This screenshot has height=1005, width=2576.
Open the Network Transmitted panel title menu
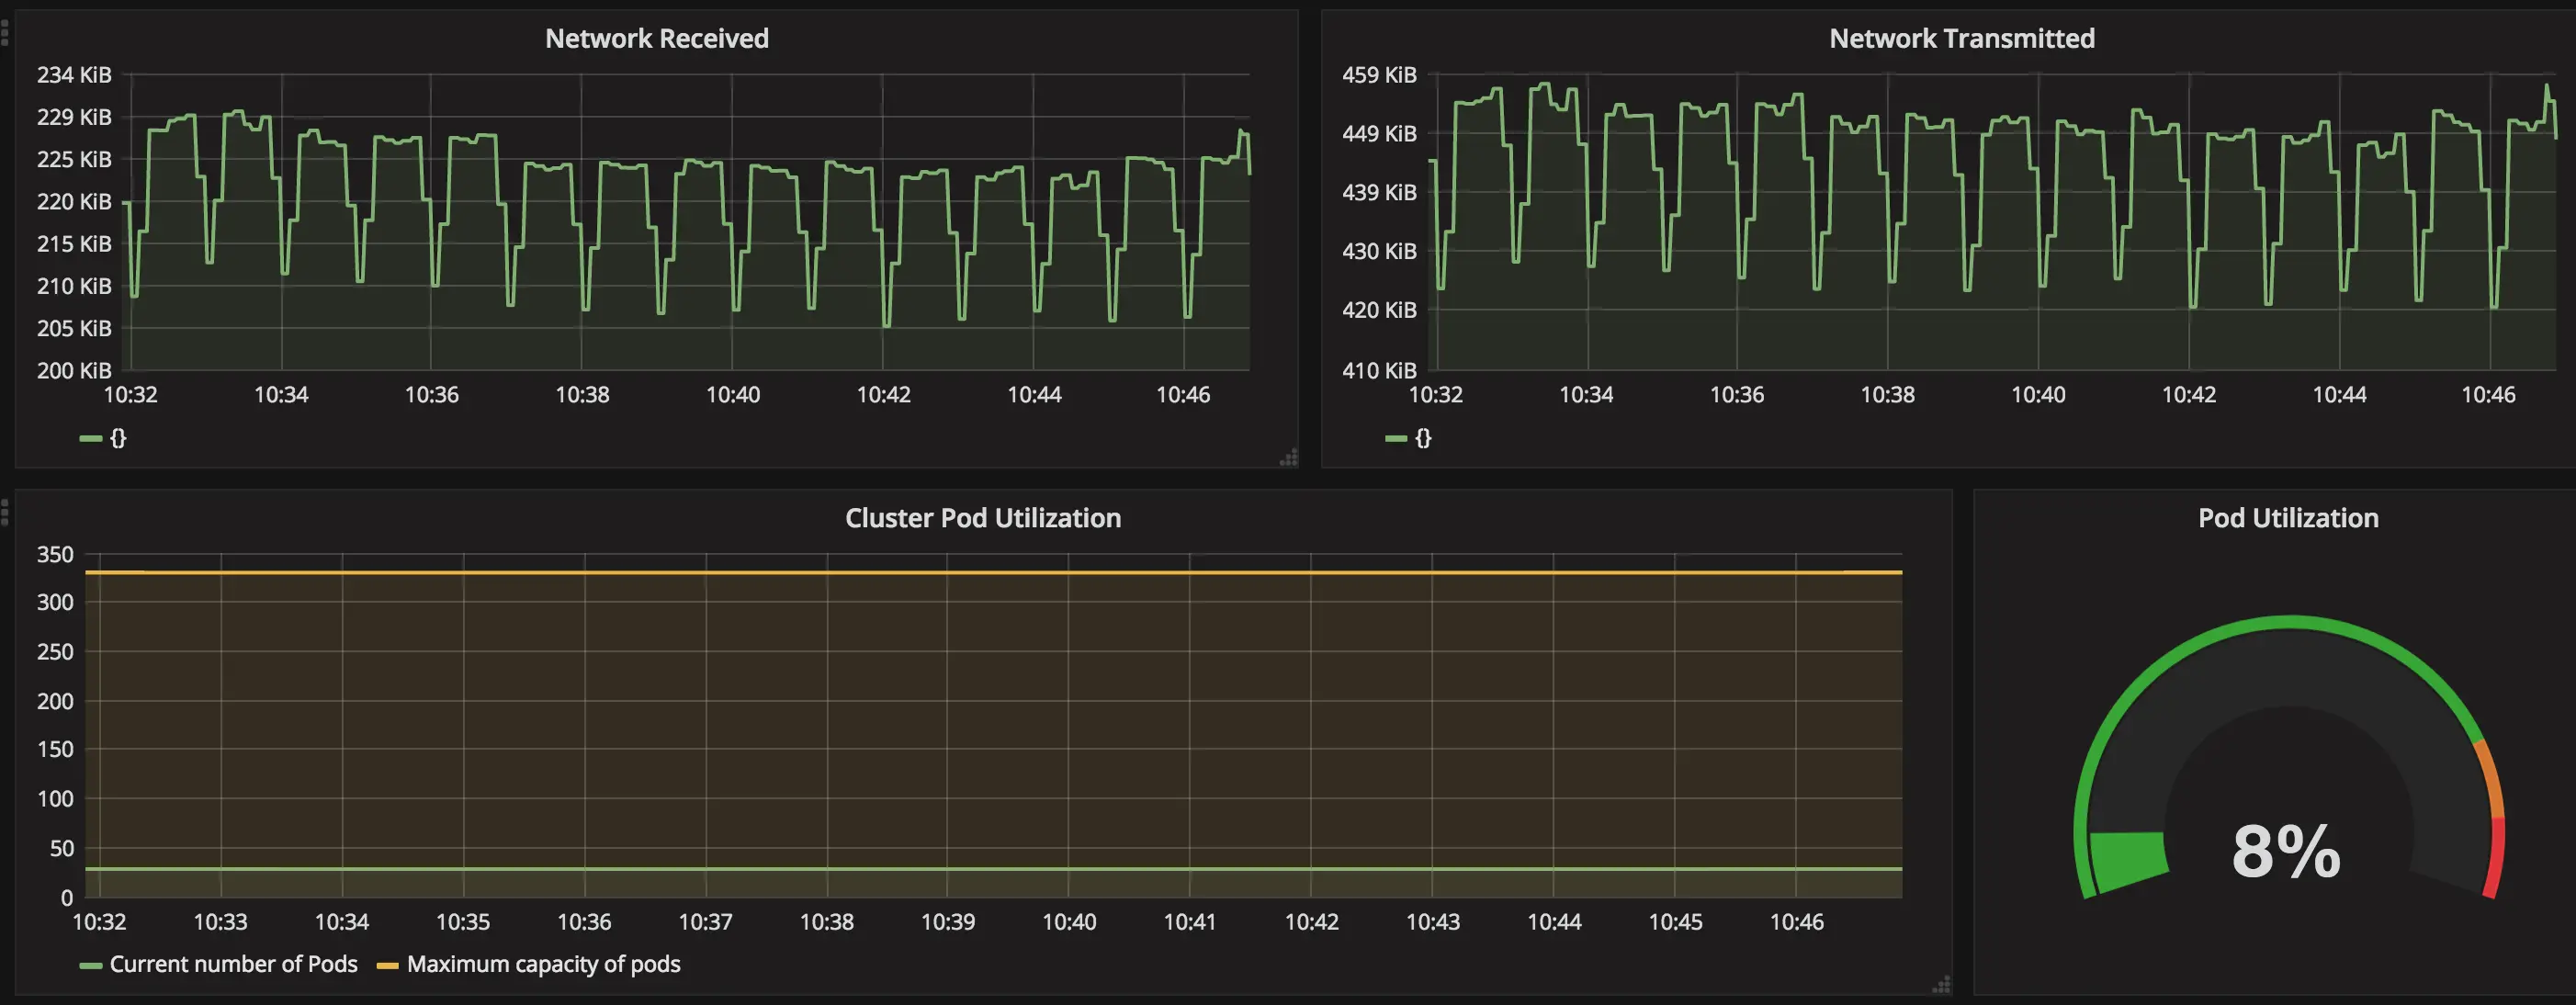click(1961, 38)
